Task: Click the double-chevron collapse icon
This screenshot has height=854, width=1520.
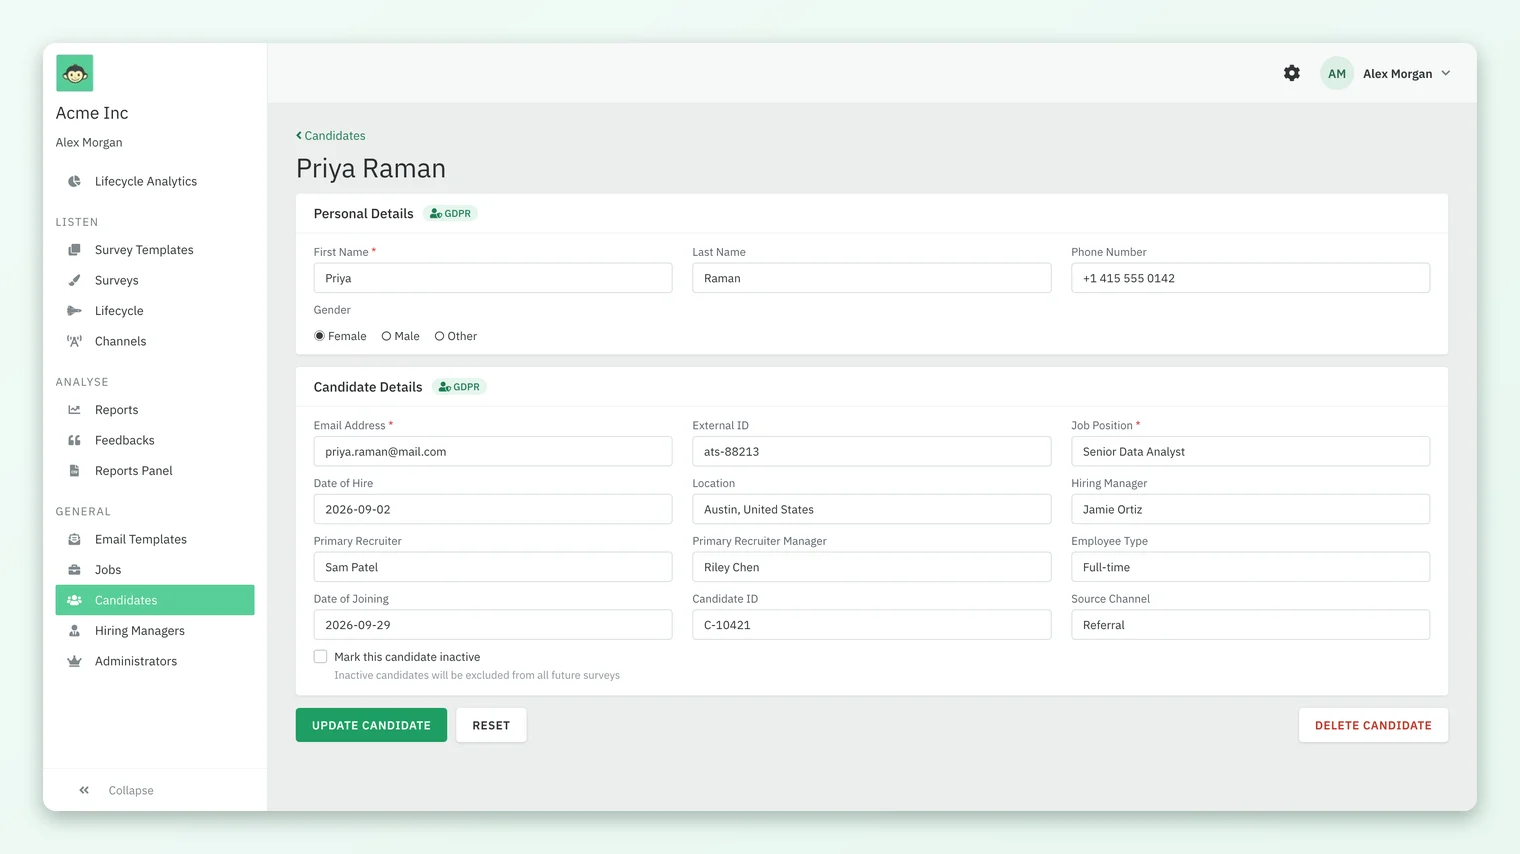Action: pyautogui.click(x=84, y=790)
